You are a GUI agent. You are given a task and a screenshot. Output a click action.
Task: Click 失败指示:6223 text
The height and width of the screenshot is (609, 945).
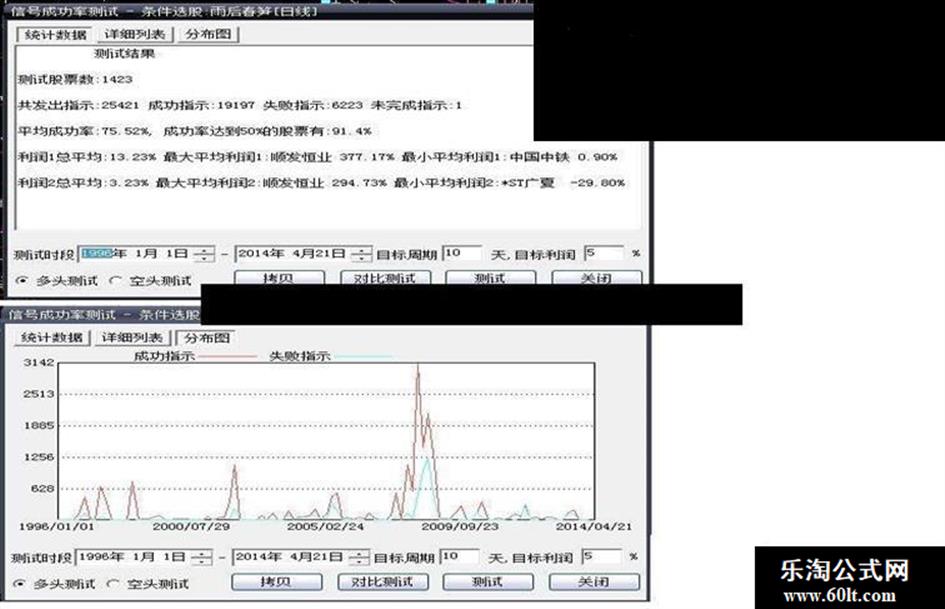pos(313,105)
